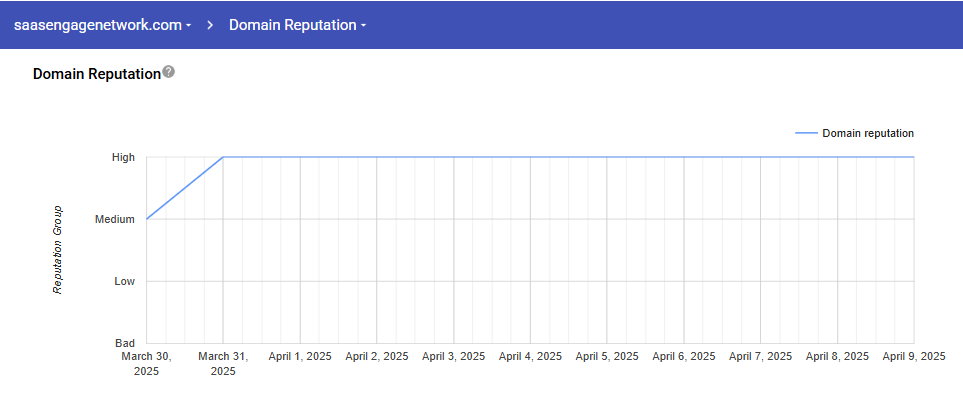Screen dimensions: 963x403
Task: Select the 'Domain reputation' legend label
Action: [x=867, y=133]
